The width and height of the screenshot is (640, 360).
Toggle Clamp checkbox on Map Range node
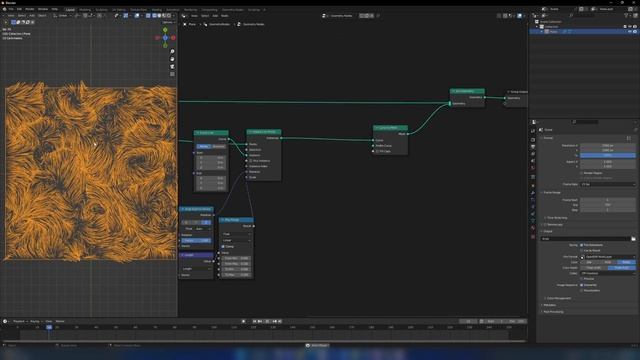[223, 247]
